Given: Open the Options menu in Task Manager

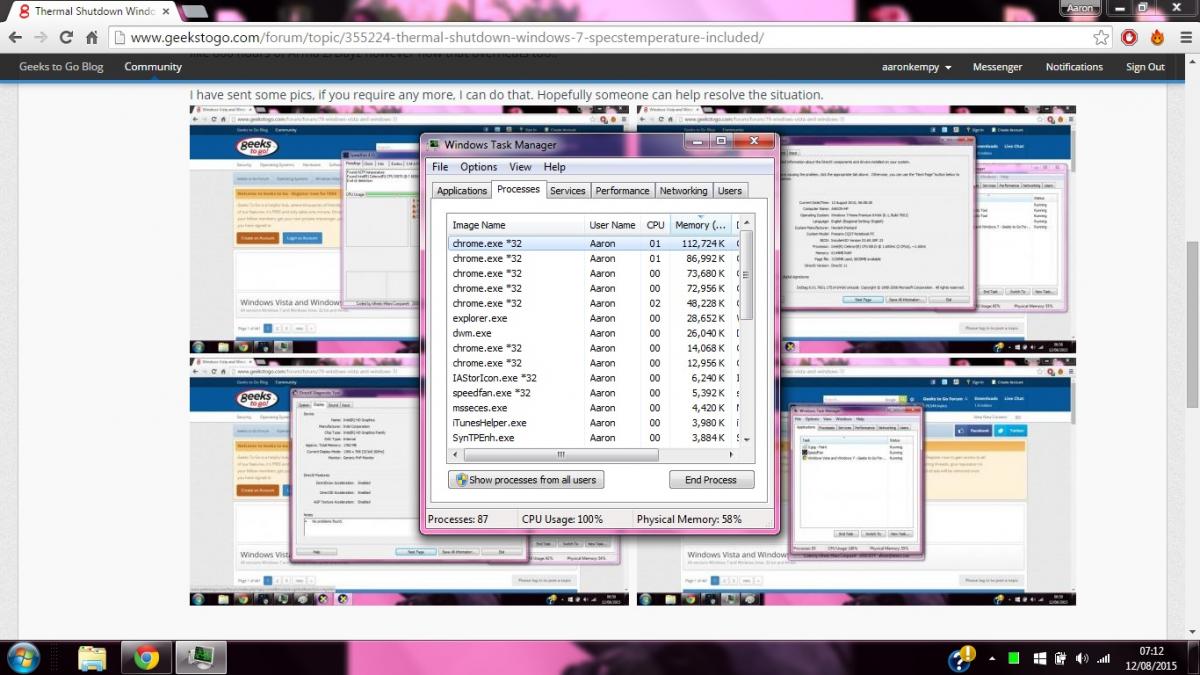Looking at the screenshot, I should pos(479,167).
